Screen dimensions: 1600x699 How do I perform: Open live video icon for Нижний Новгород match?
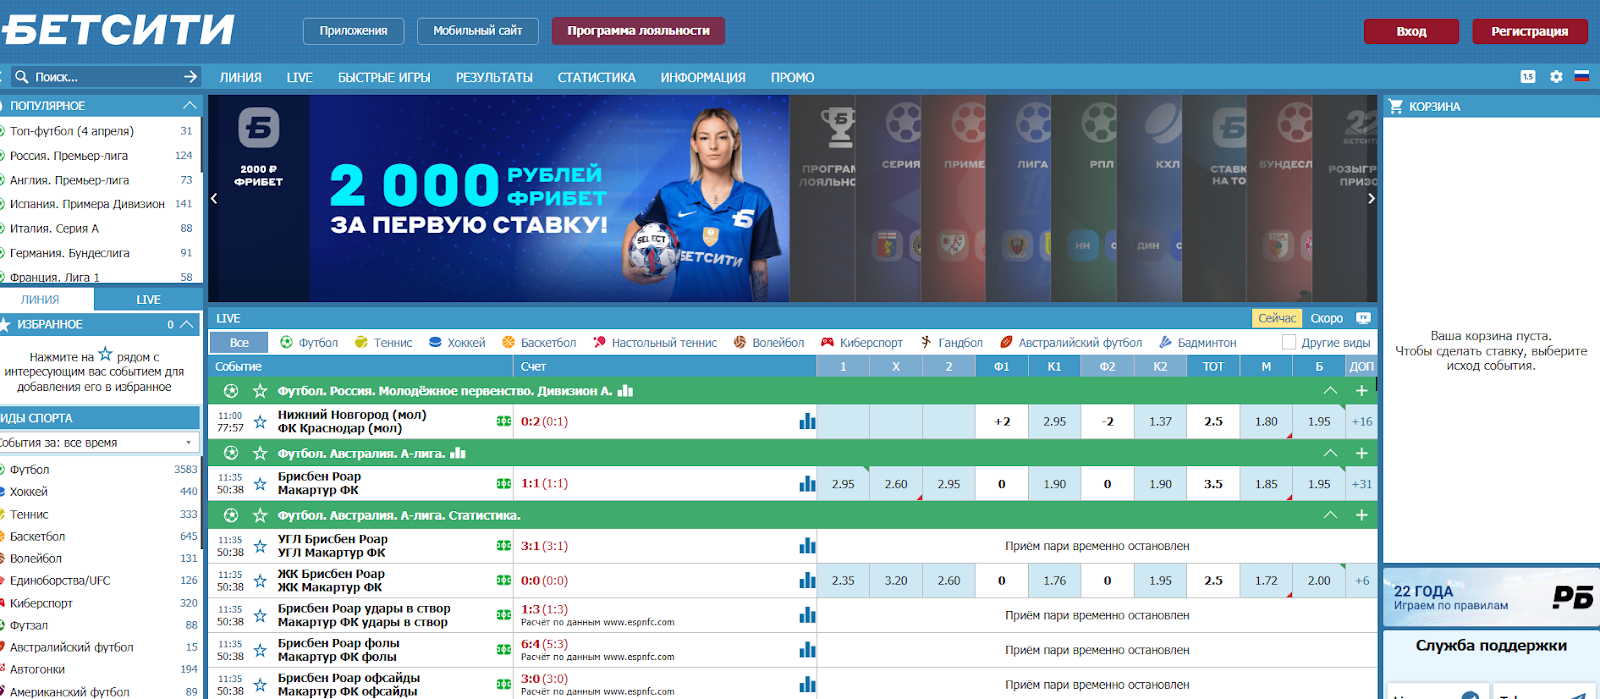tap(504, 422)
